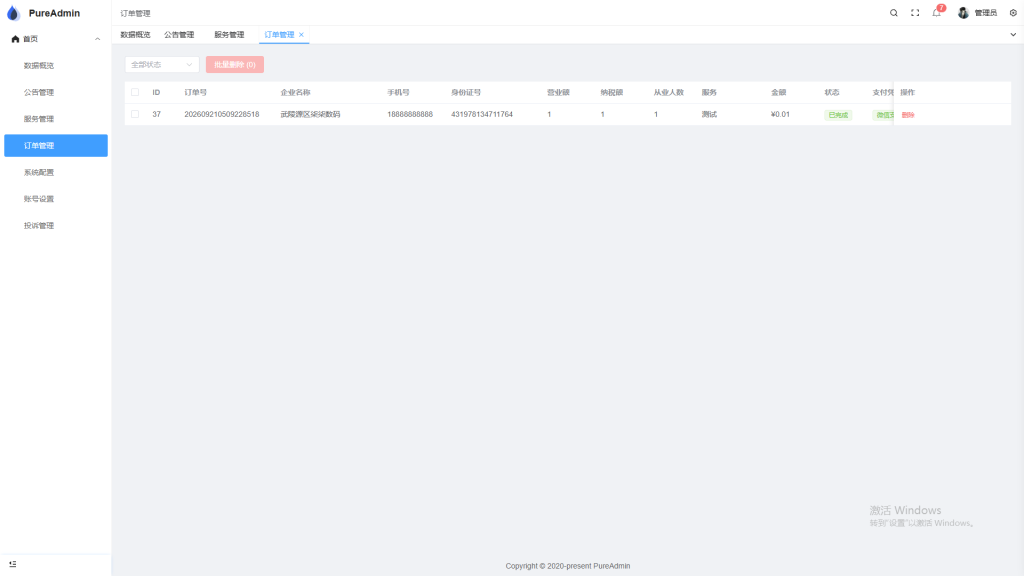1024x576 pixels.
Task: Click the ¥0.01 amount cell
Action: coord(780,114)
